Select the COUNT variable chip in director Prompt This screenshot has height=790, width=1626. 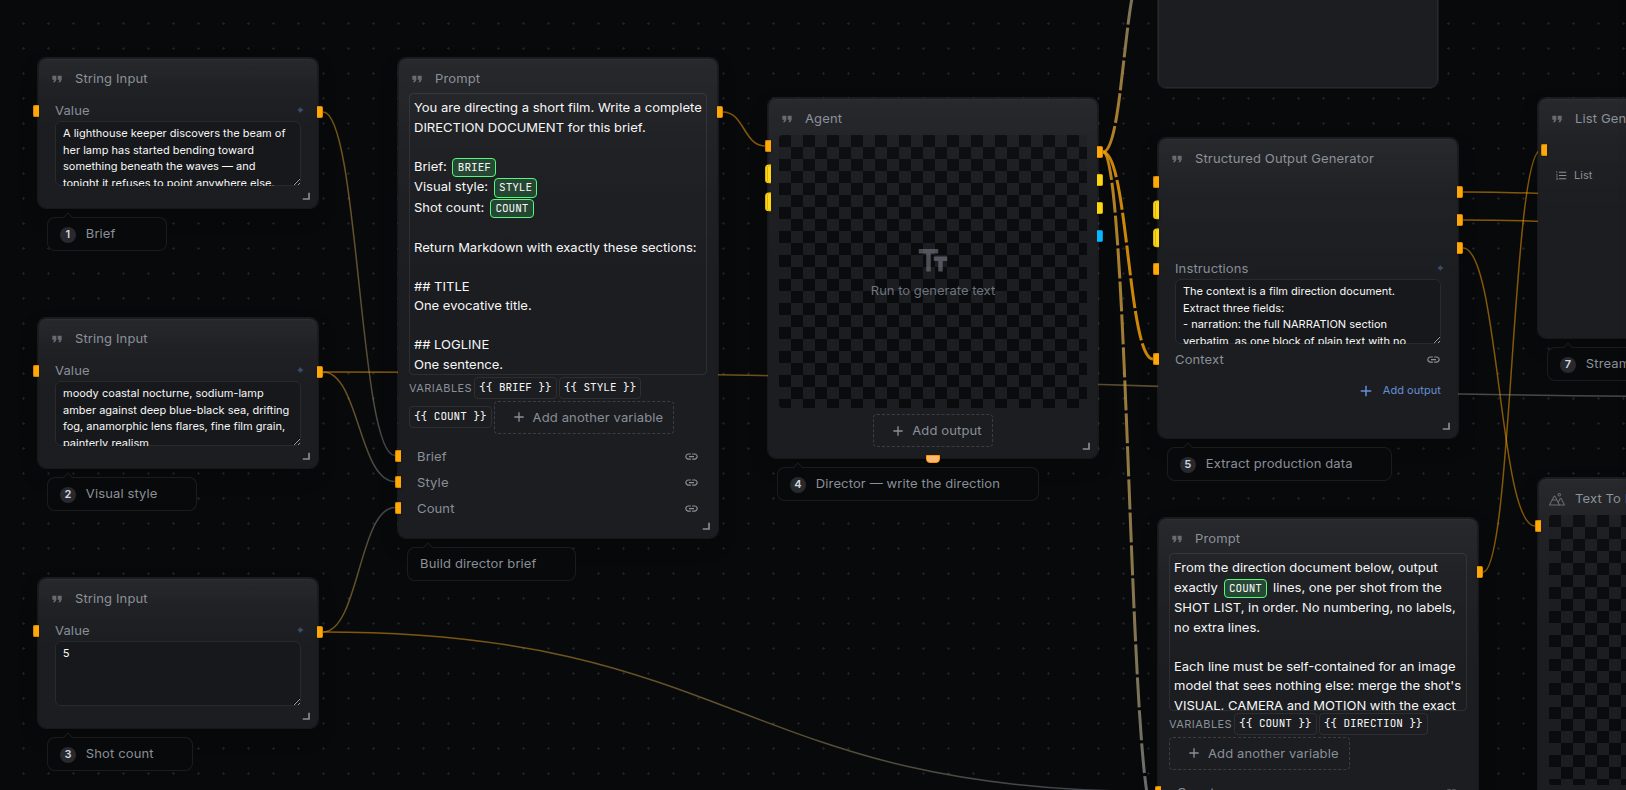click(450, 416)
